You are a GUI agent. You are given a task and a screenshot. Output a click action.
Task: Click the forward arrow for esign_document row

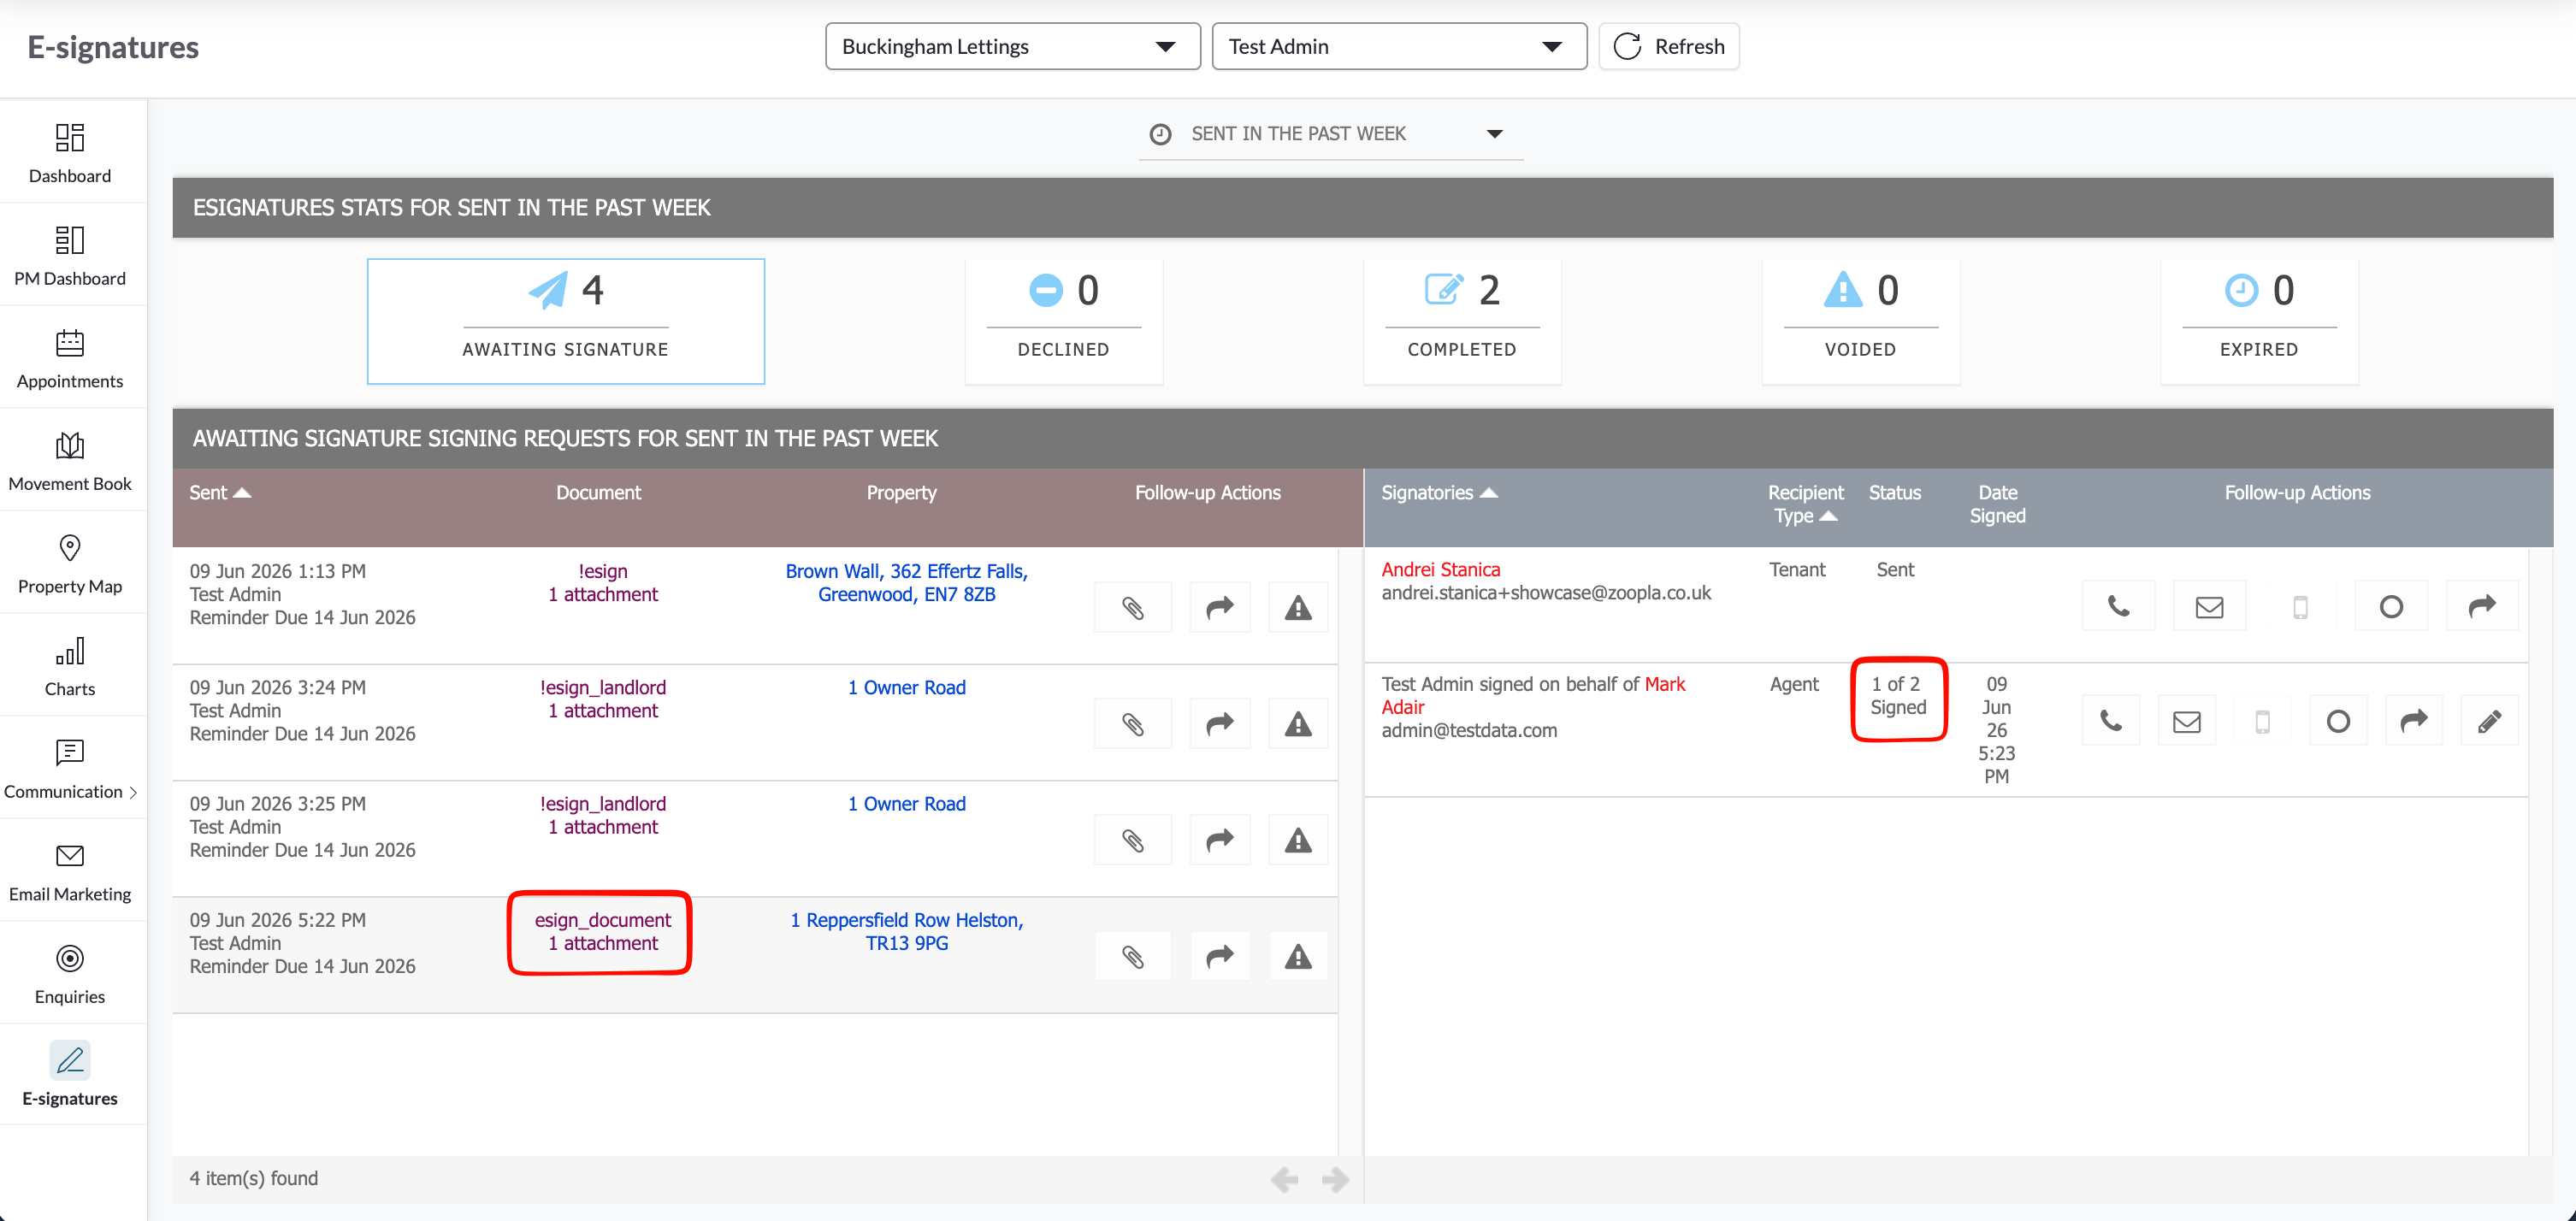point(1220,957)
